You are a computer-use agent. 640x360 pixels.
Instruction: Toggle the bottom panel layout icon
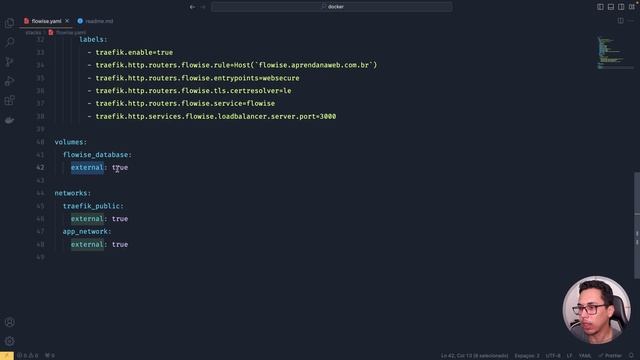[x=611, y=7]
